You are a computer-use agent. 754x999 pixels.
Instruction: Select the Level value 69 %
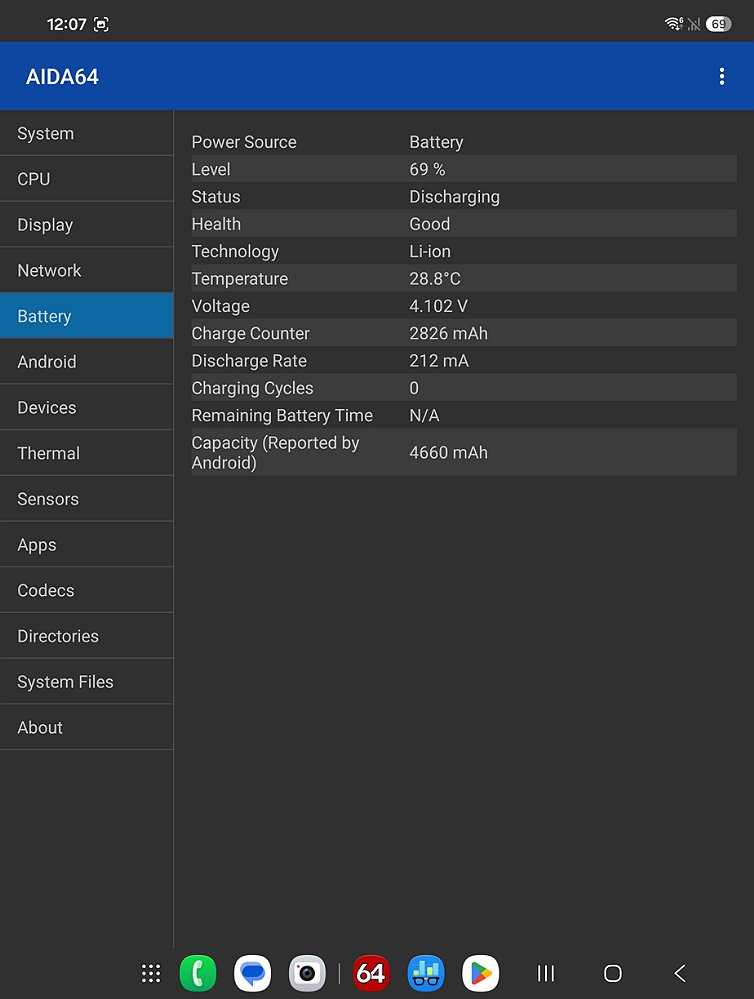coord(427,169)
